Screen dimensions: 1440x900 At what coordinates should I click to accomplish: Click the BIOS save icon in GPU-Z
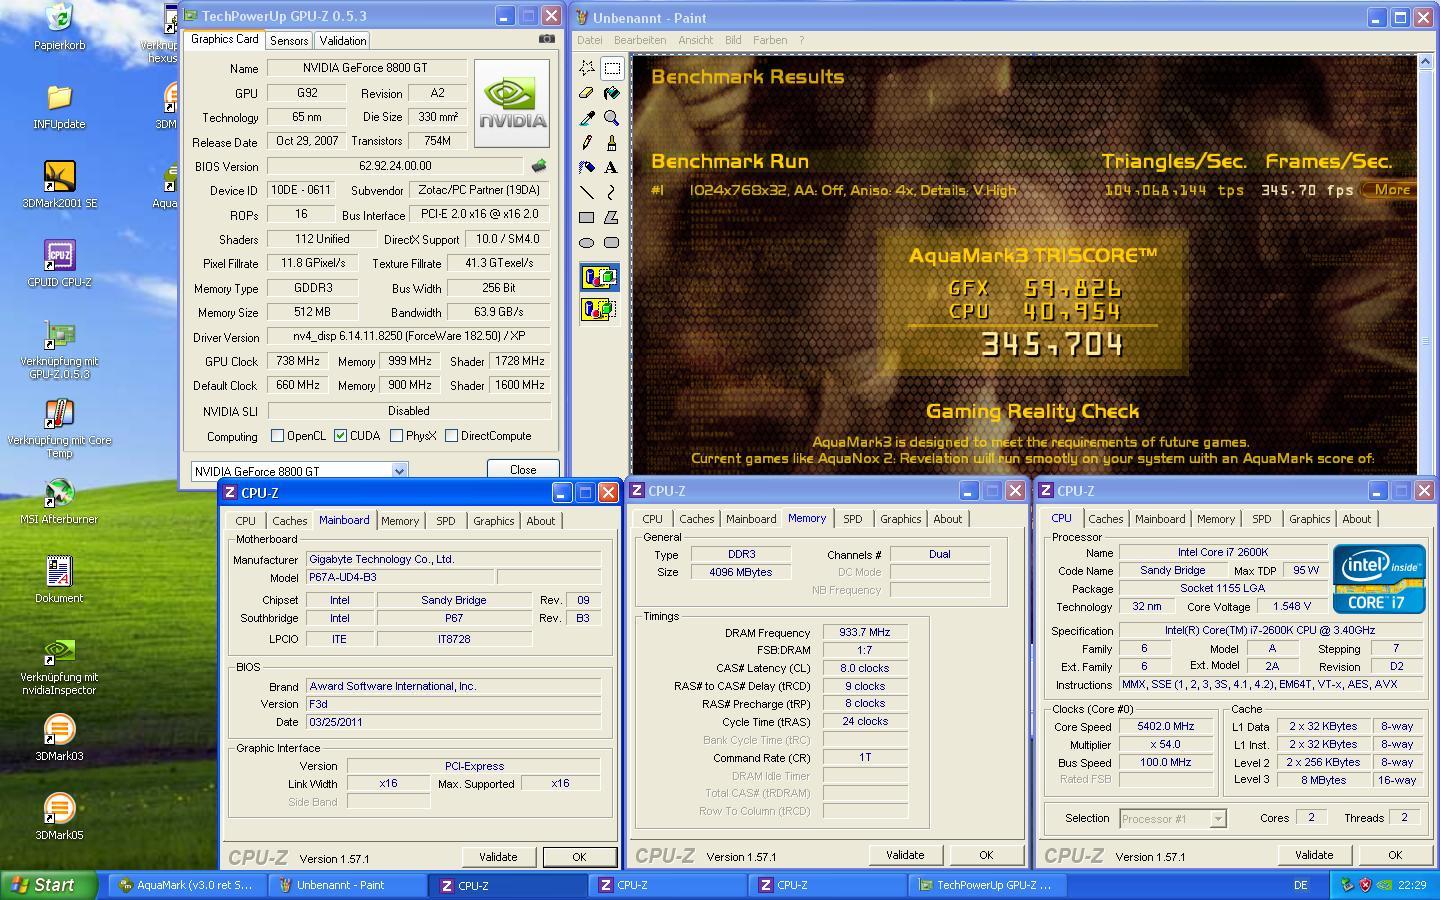pos(539,166)
